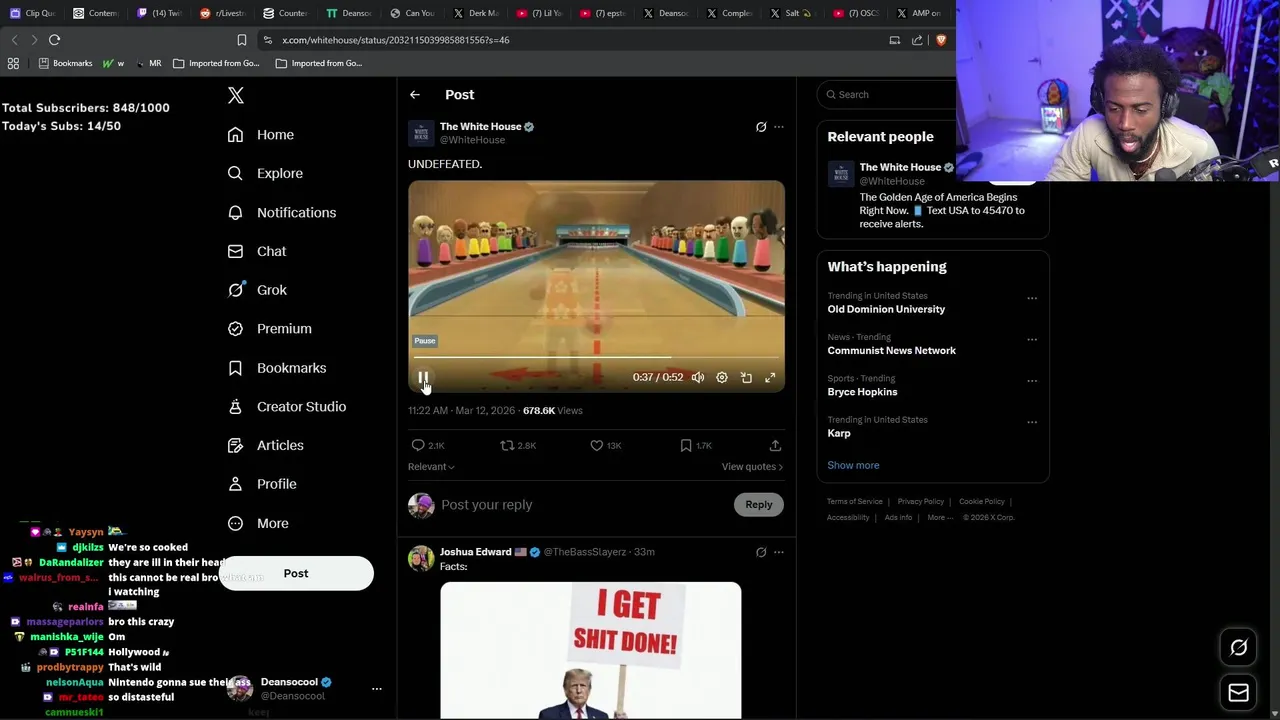Open the Grok floating button
Viewport: 1280px width, 720px height.
tap(1238, 648)
